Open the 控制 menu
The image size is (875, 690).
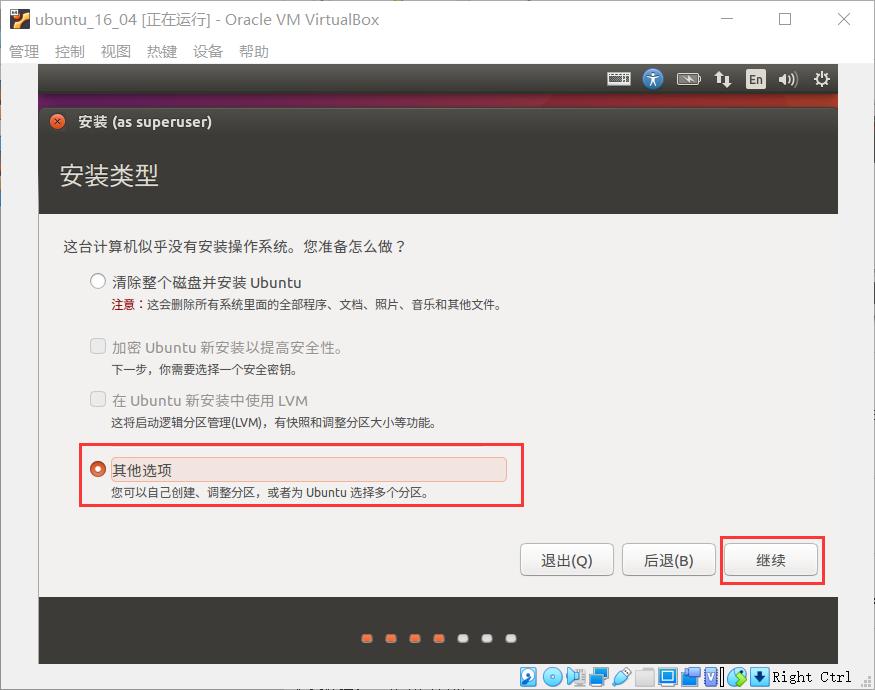point(70,51)
